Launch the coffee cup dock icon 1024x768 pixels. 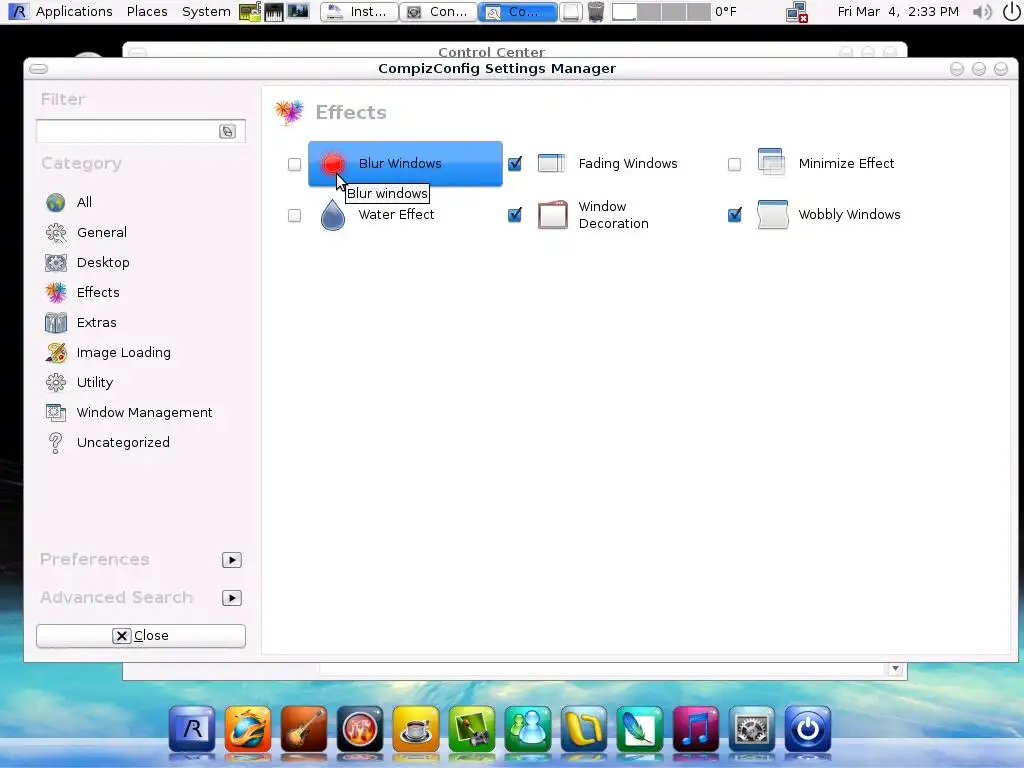[415, 729]
